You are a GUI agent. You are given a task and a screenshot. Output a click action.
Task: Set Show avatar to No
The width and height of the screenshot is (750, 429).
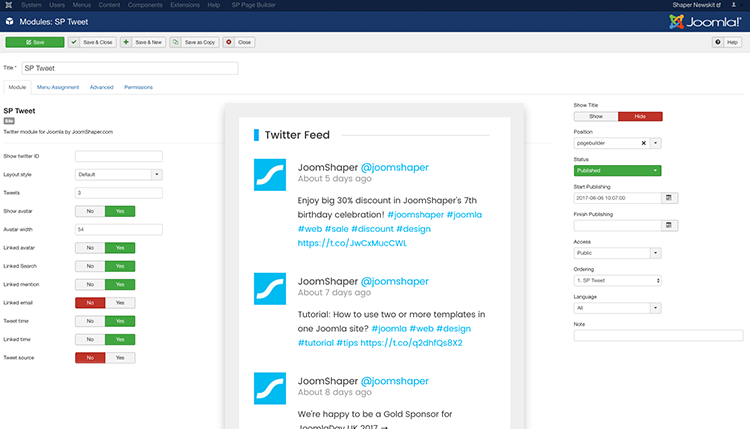tap(90, 211)
